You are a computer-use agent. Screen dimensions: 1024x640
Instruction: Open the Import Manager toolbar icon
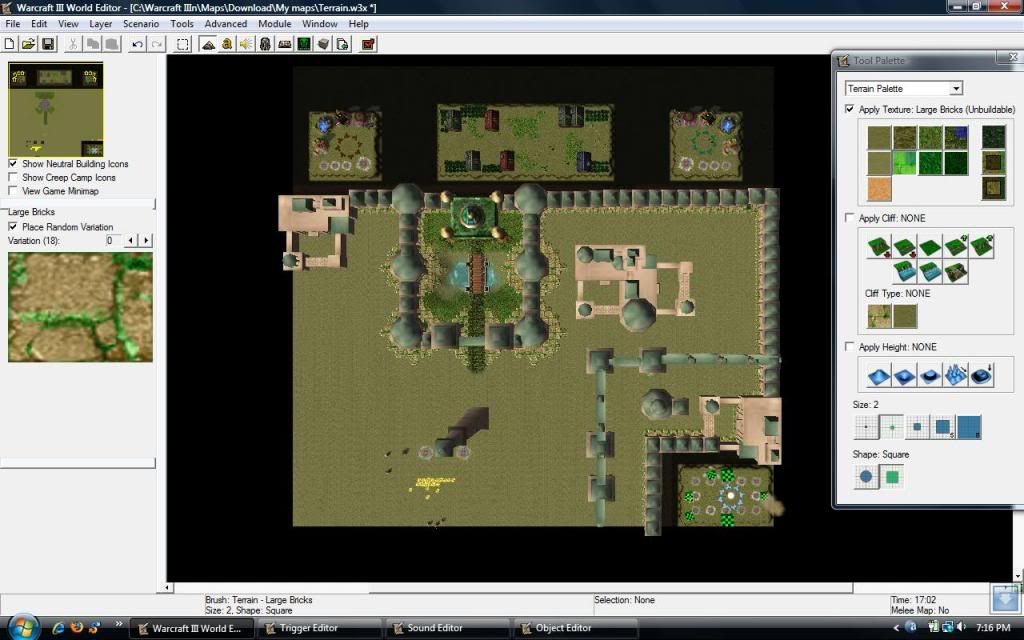pos(342,44)
